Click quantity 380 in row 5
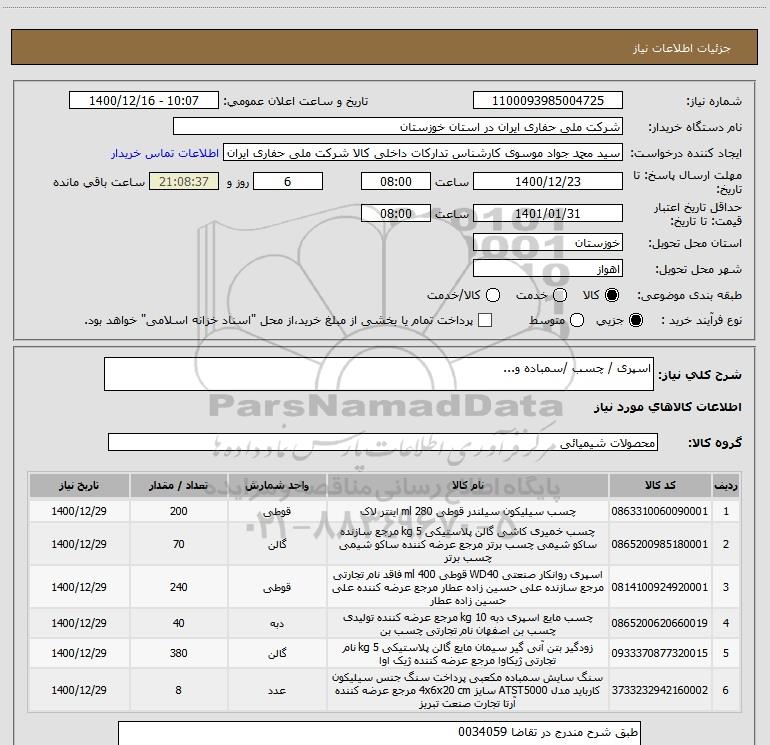Image resolution: width=770 pixels, height=745 pixels. [x=178, y=653]
